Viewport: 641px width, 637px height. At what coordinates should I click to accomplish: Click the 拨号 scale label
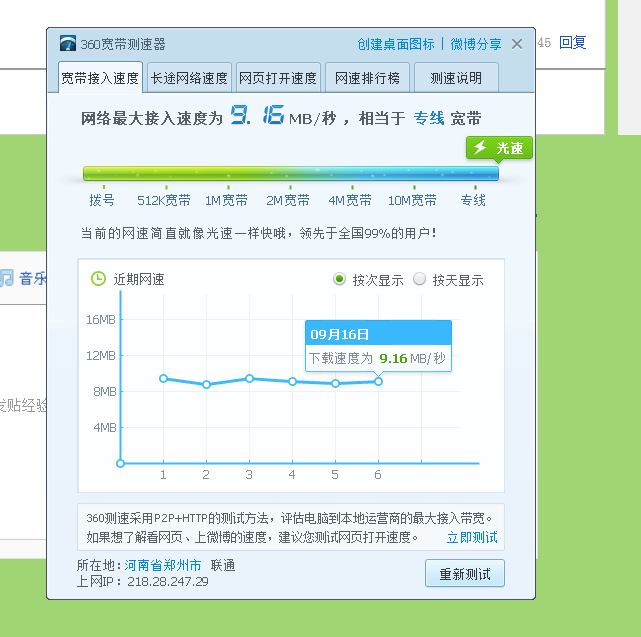coord(102,200)
